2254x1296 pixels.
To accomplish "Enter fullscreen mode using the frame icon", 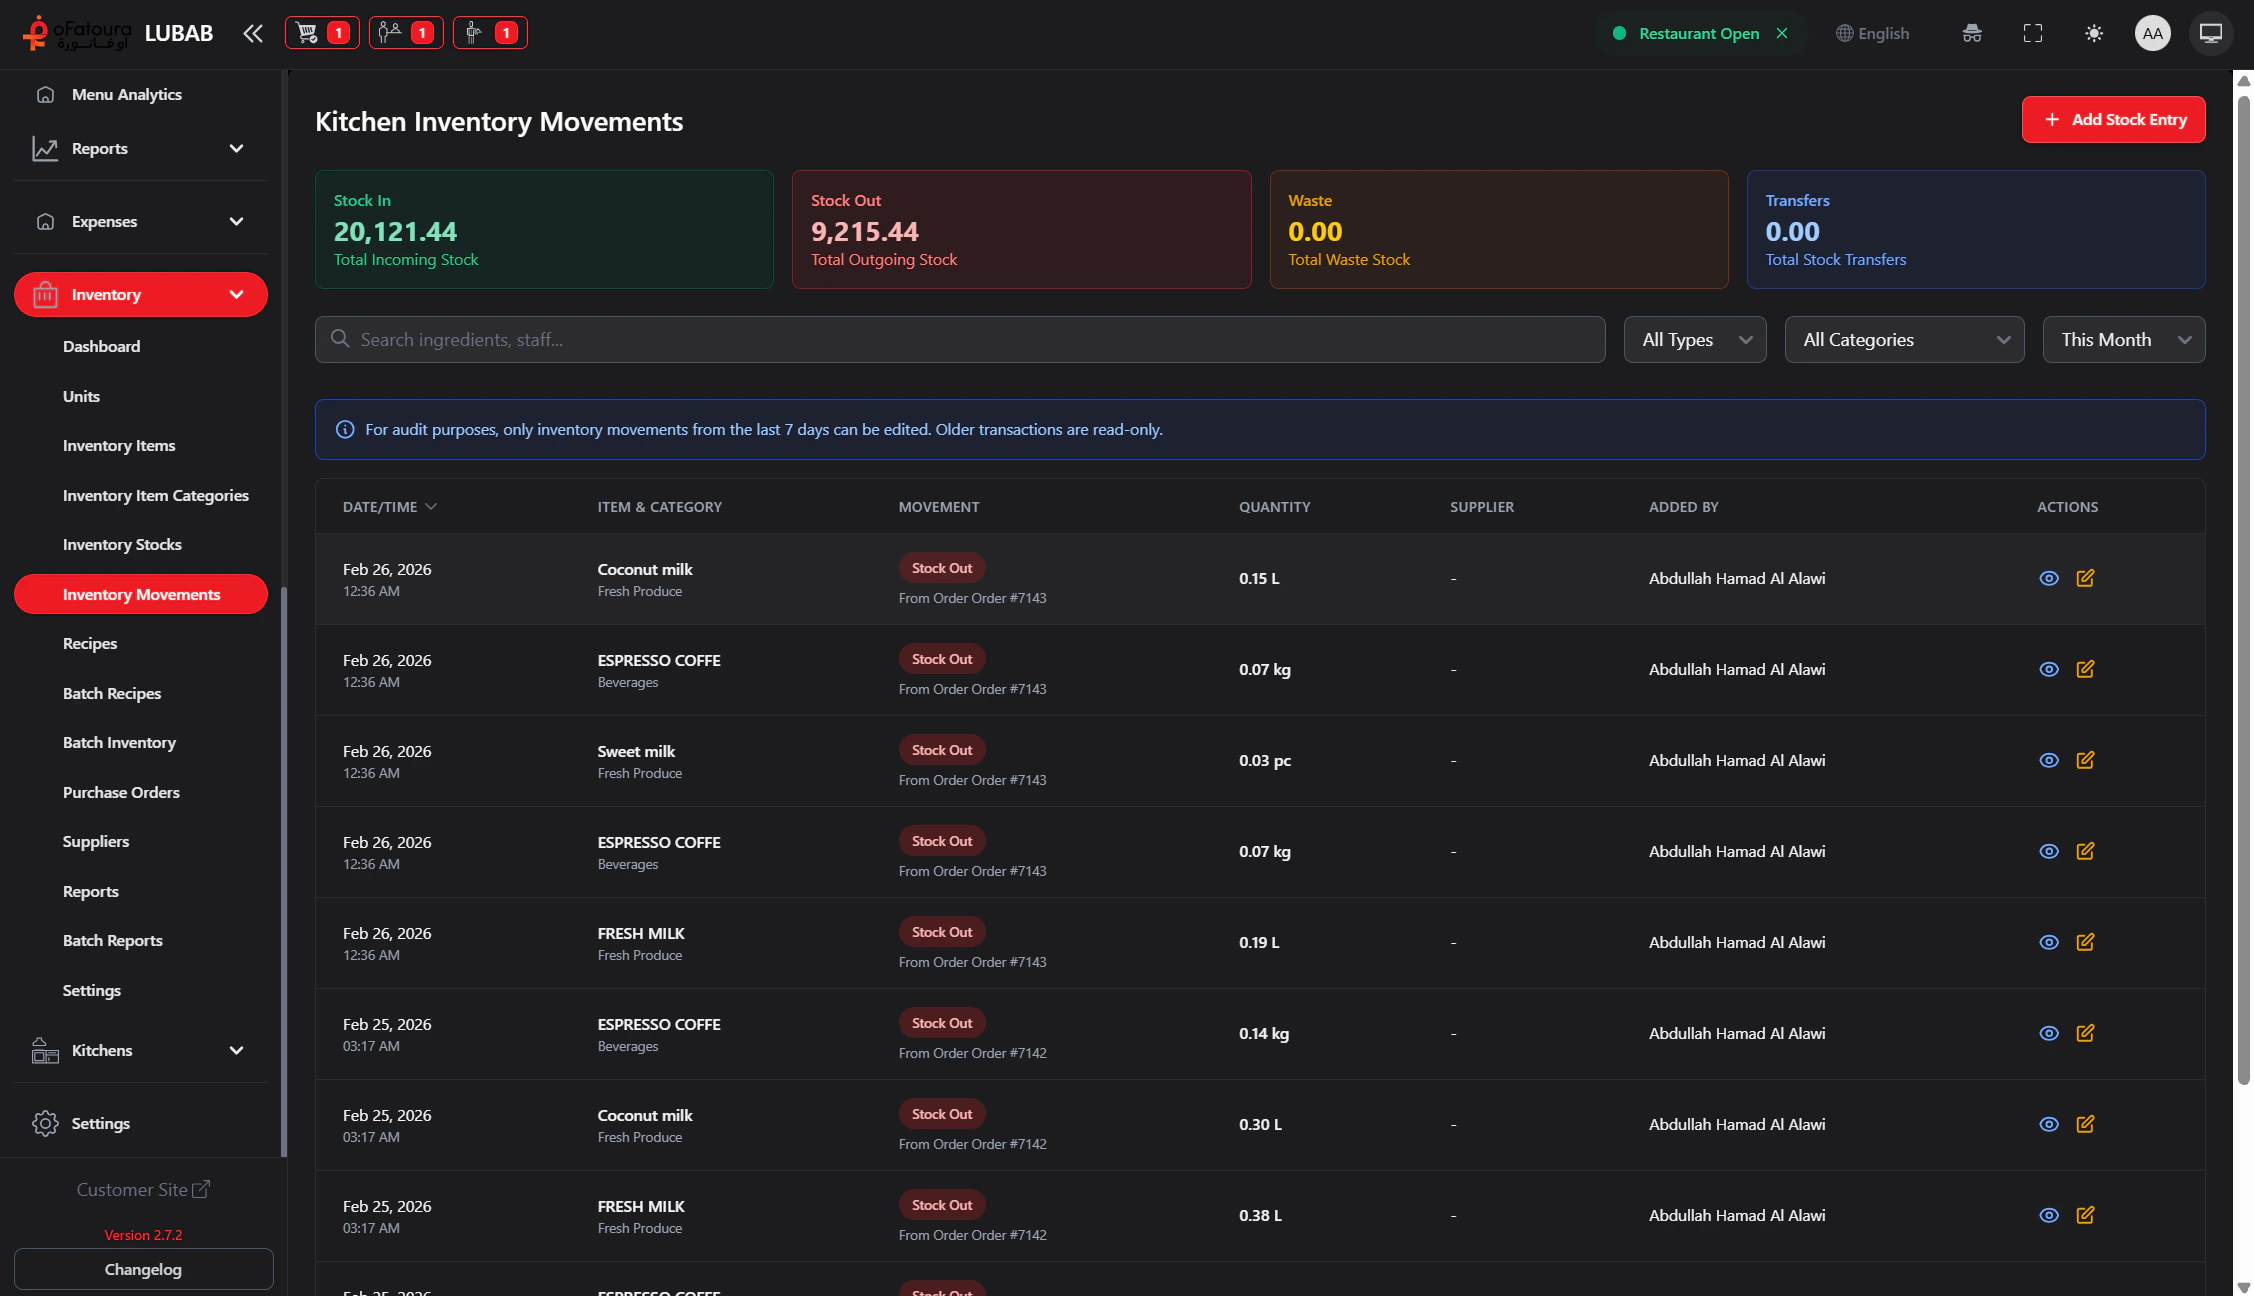I will 2033,33.
